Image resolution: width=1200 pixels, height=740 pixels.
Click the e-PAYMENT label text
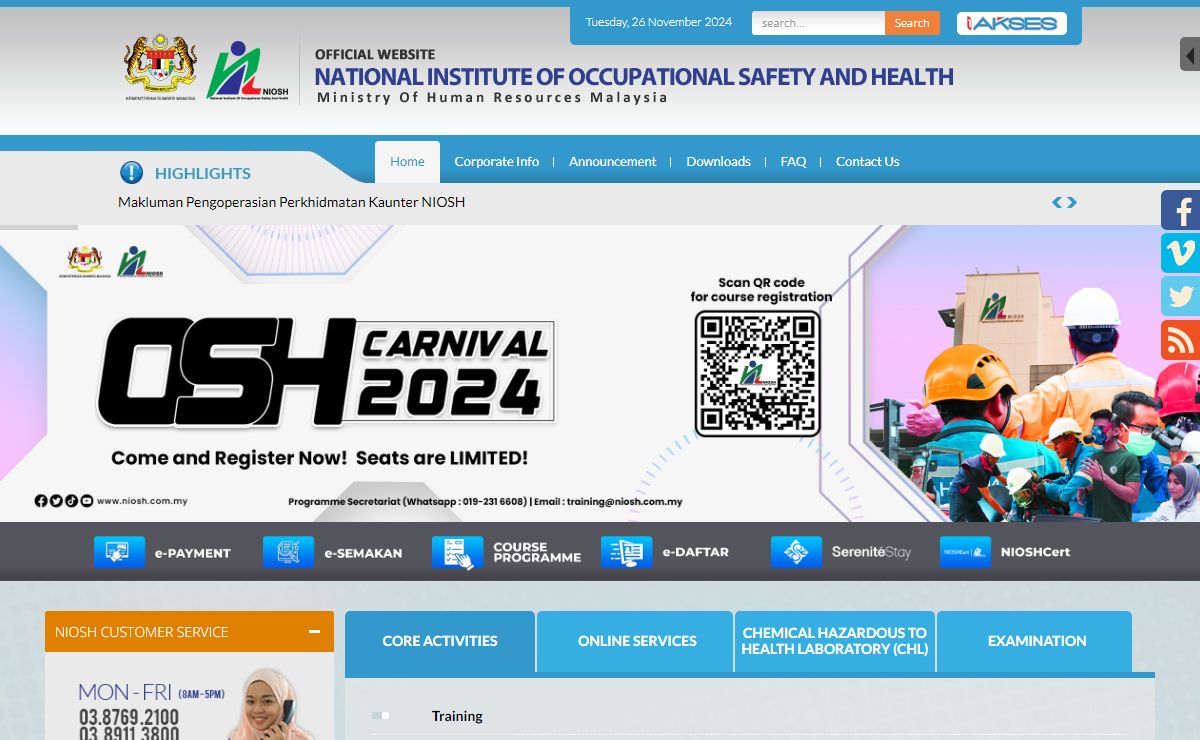192,553
